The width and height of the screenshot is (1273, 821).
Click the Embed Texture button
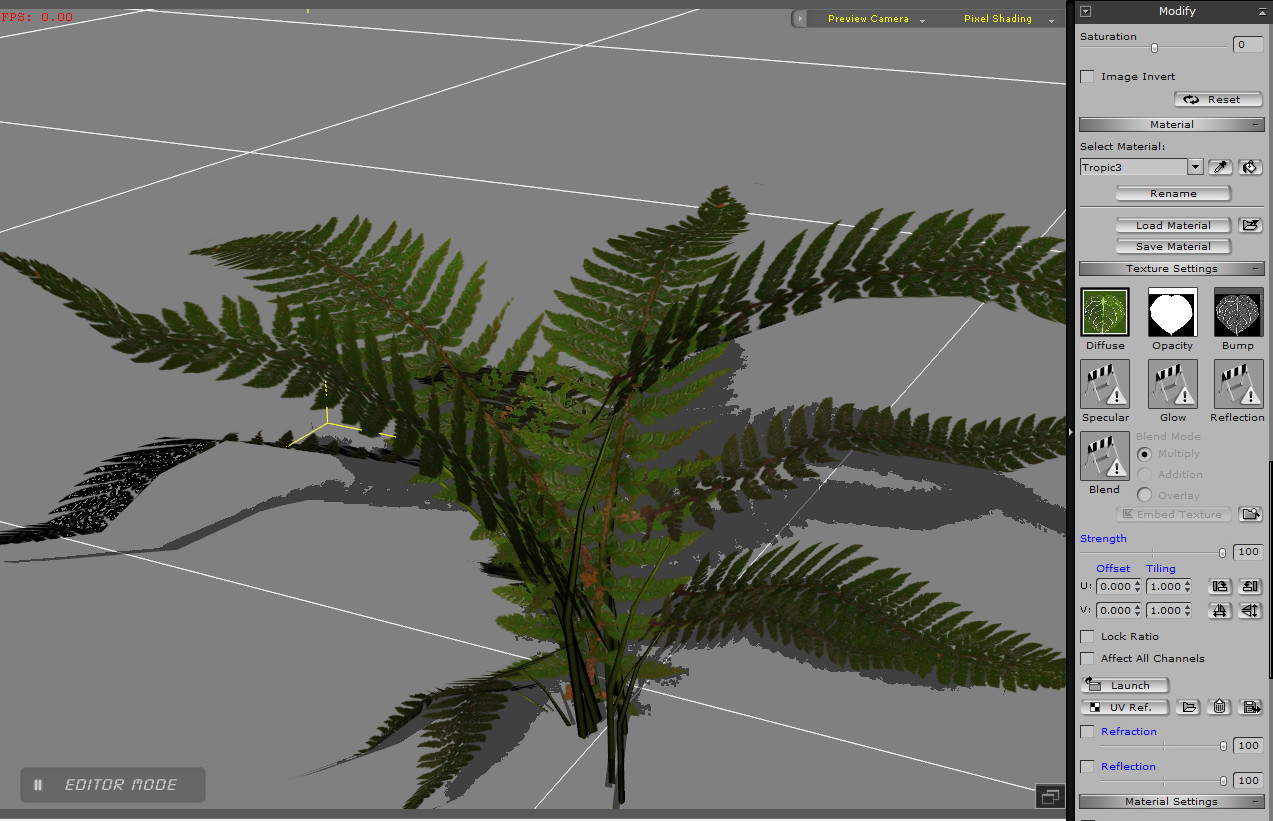tap(1173, 514)
